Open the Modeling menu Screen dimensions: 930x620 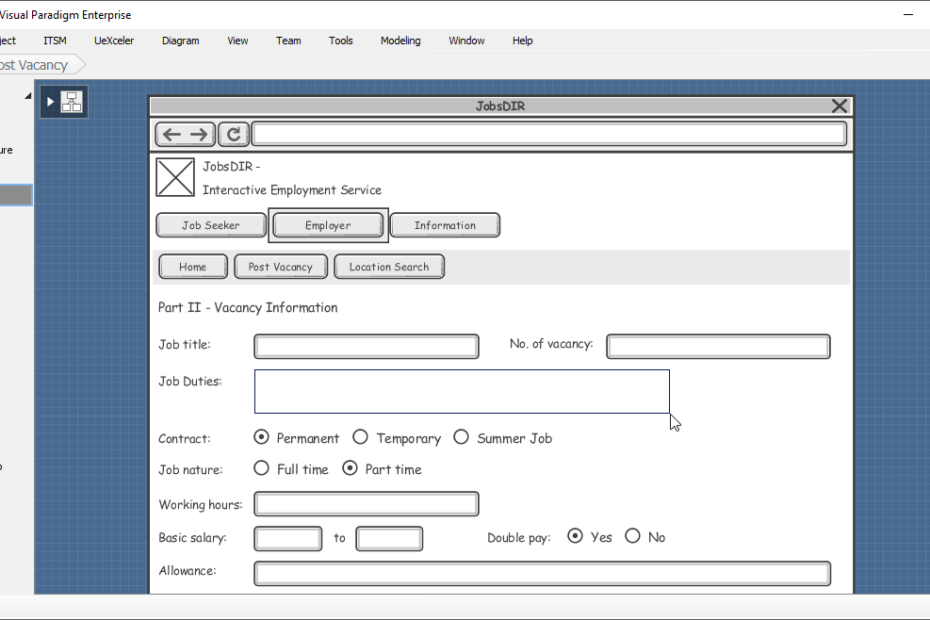click(400, 40)
